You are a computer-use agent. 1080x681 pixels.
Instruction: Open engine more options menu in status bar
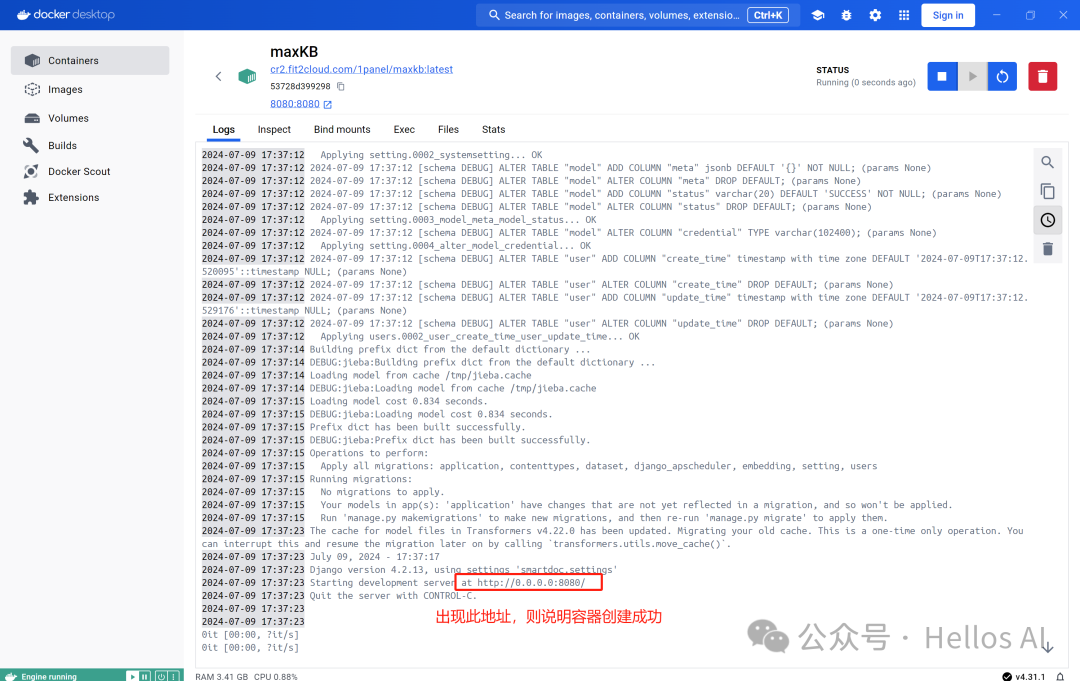[x=174, y=676]
